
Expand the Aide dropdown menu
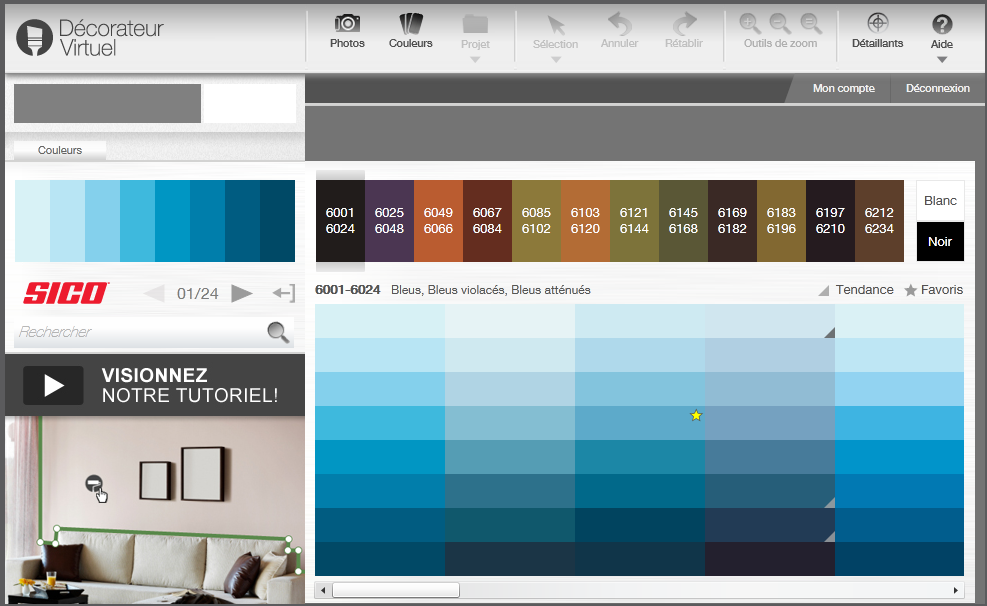click(x=941, y=59)
